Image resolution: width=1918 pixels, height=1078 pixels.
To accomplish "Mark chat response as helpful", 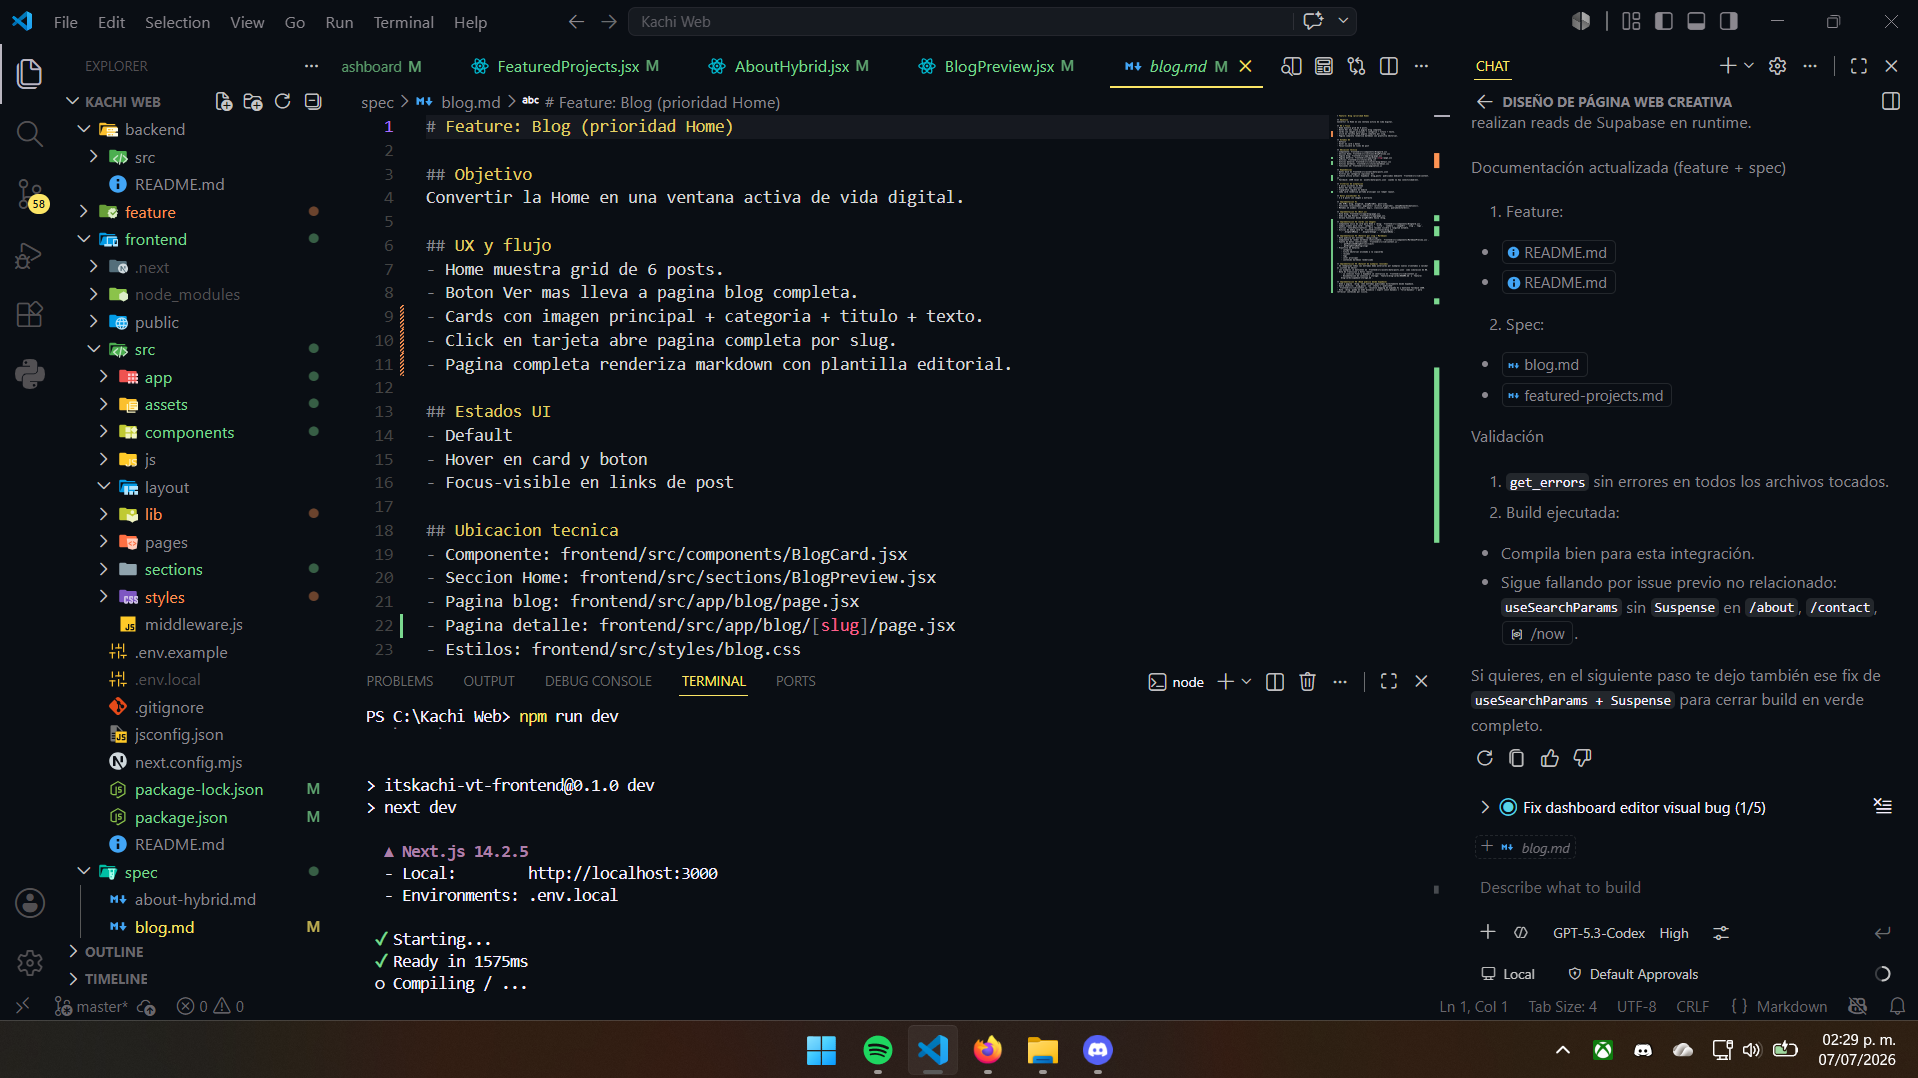I will (1550, 758).
